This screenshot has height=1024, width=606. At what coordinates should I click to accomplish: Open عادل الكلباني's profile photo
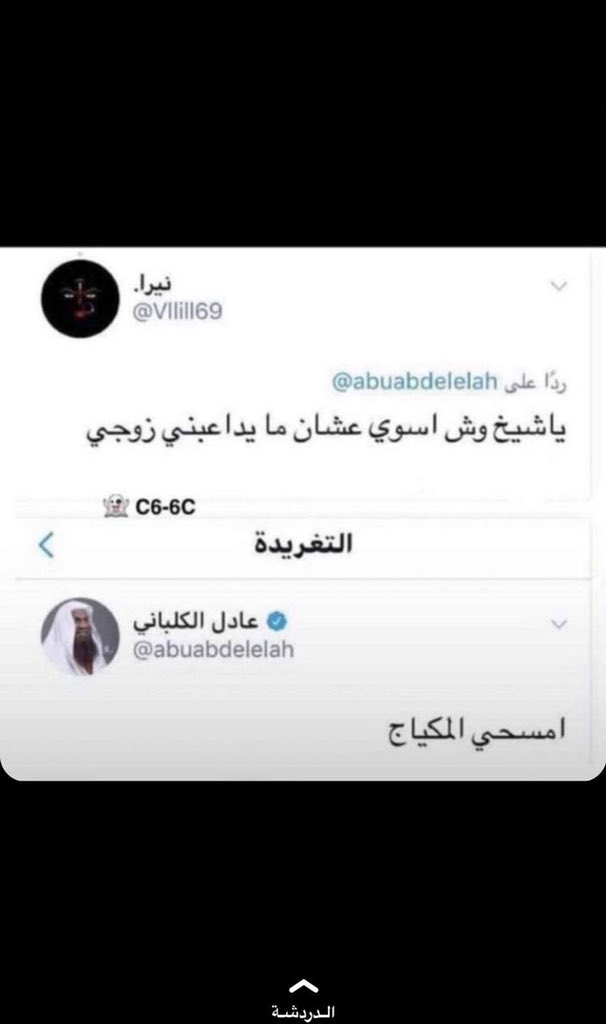point(80,637)
